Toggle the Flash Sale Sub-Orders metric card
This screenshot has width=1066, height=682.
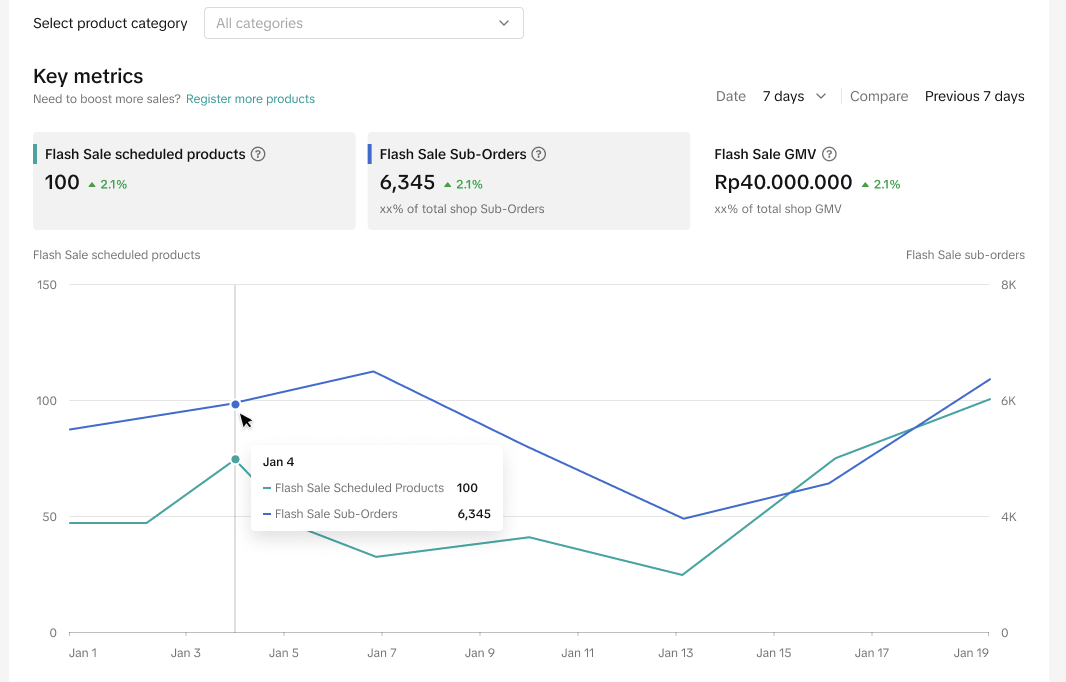pos(528,181)
